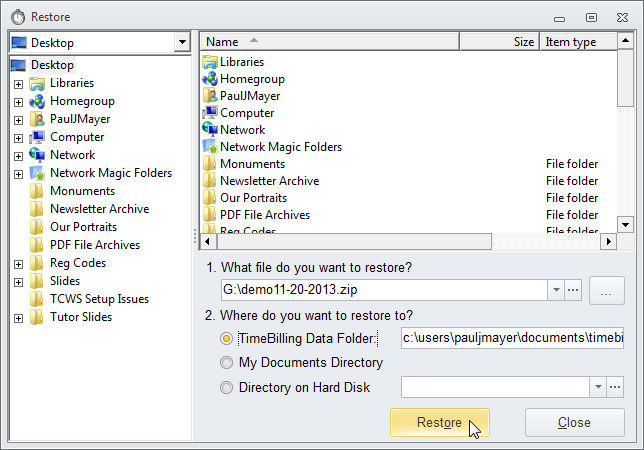Click the Homegroup icon in file list
This screenshot has height=450, width=644.
click(x=210, y=79)
